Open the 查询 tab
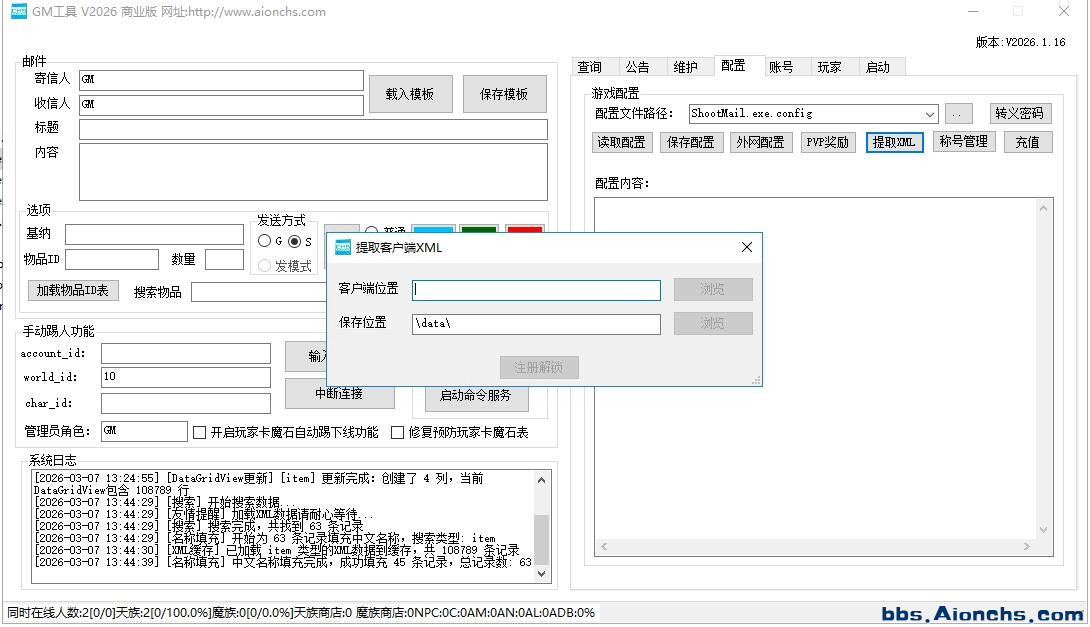1090x627 pixels. pyautogui.click(x=590, y=67)
